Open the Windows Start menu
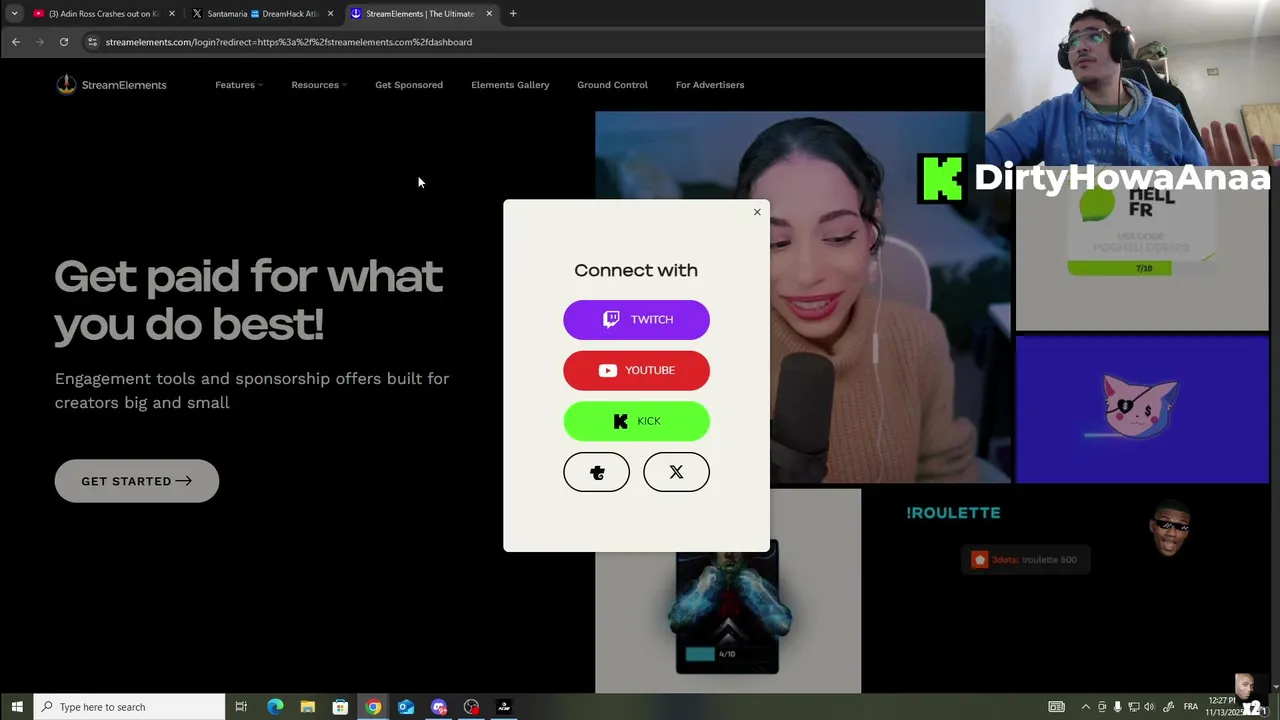This screenshot has height=720, width=1280. [17, 707]
